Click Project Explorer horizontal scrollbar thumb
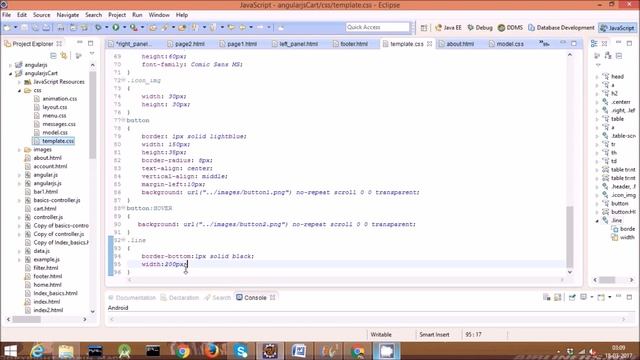This screenshot has width=640, height=360. coord(27,319)
